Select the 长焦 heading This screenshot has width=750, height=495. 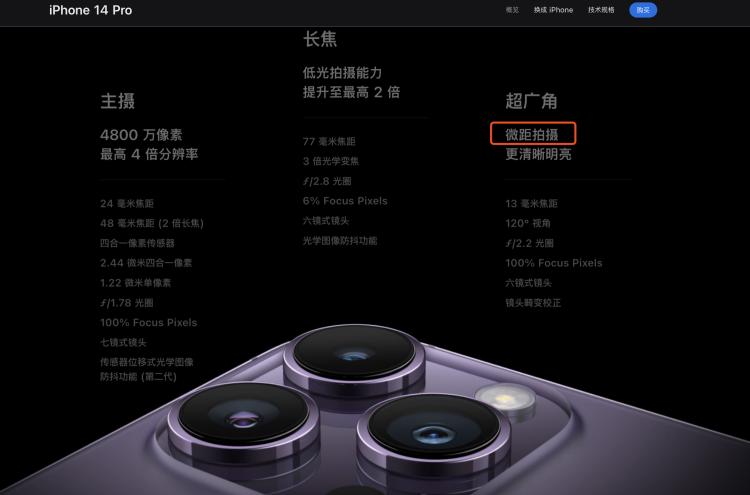click(320, 39)
